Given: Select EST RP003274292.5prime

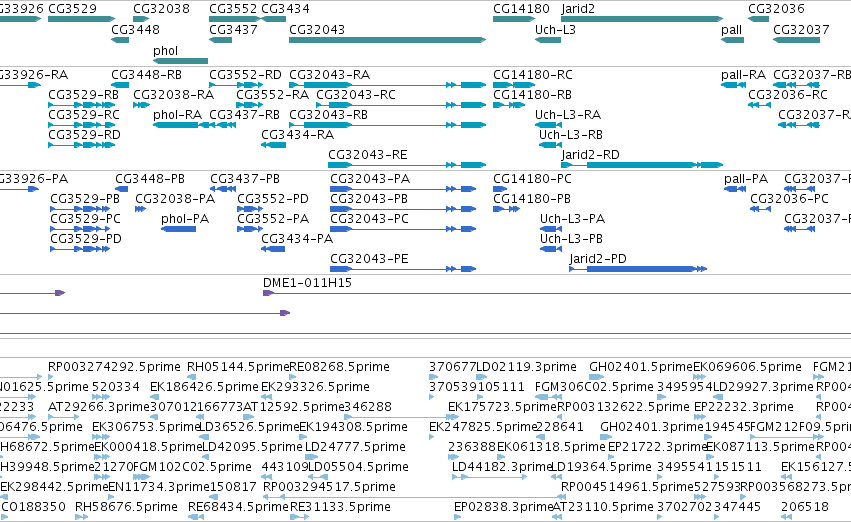Looking at the screenshot, I should [114, 367].
